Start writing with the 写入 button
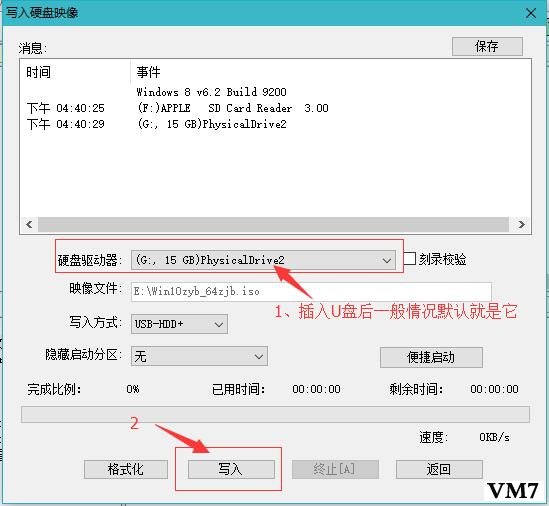 [231, 469]
